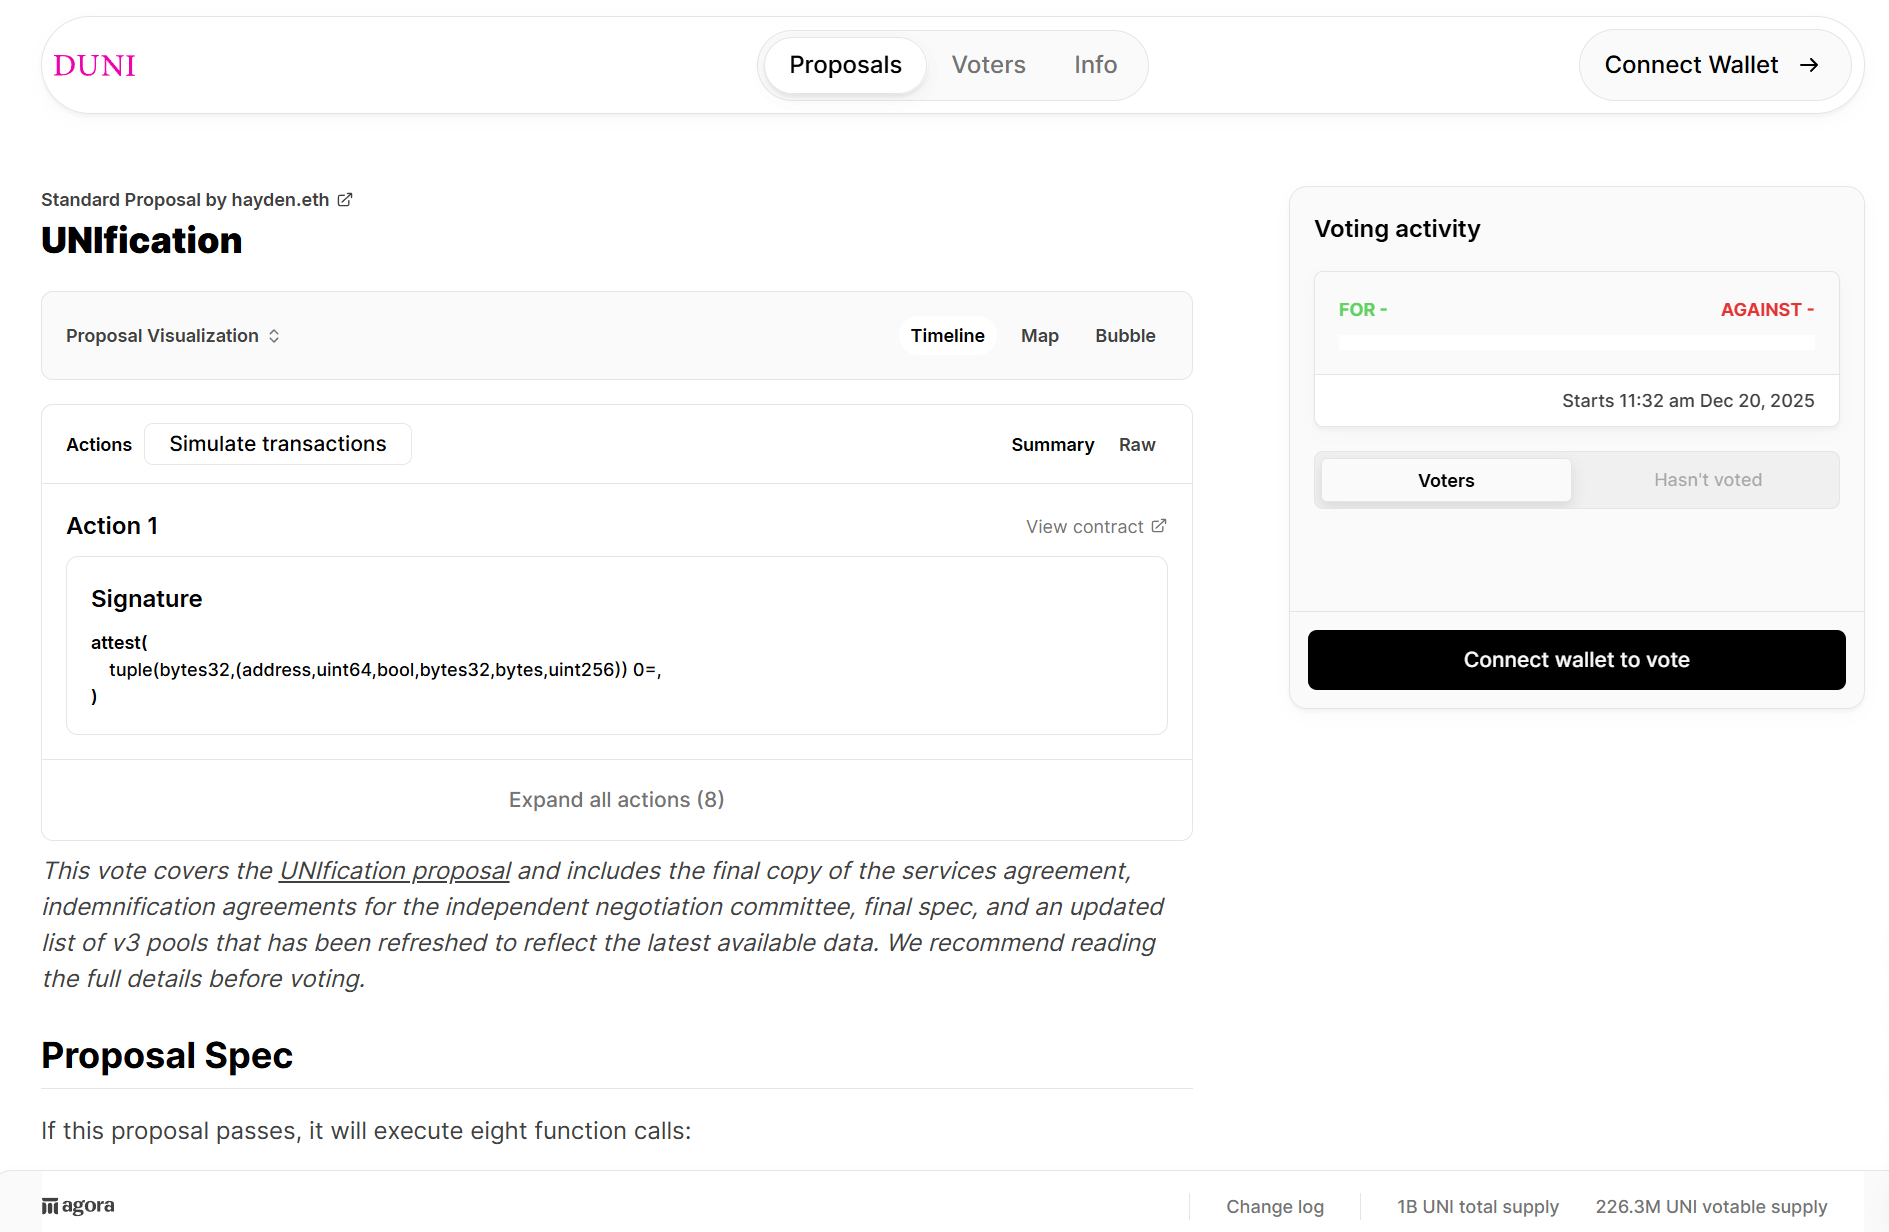Switch visualization to Map view
This screenshot has height=1232, width=1889.
click(x=1039, y=336)
